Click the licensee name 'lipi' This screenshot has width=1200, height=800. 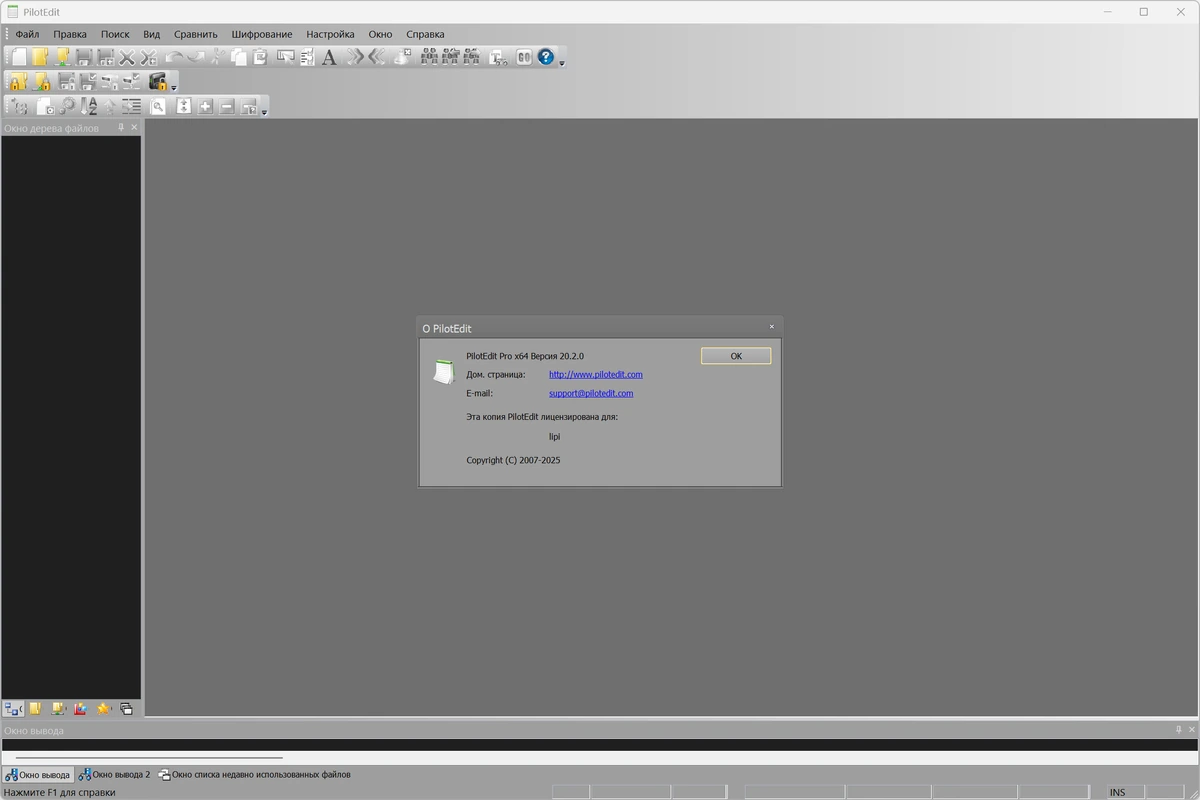pyautogui.click(x=554, y=437)
